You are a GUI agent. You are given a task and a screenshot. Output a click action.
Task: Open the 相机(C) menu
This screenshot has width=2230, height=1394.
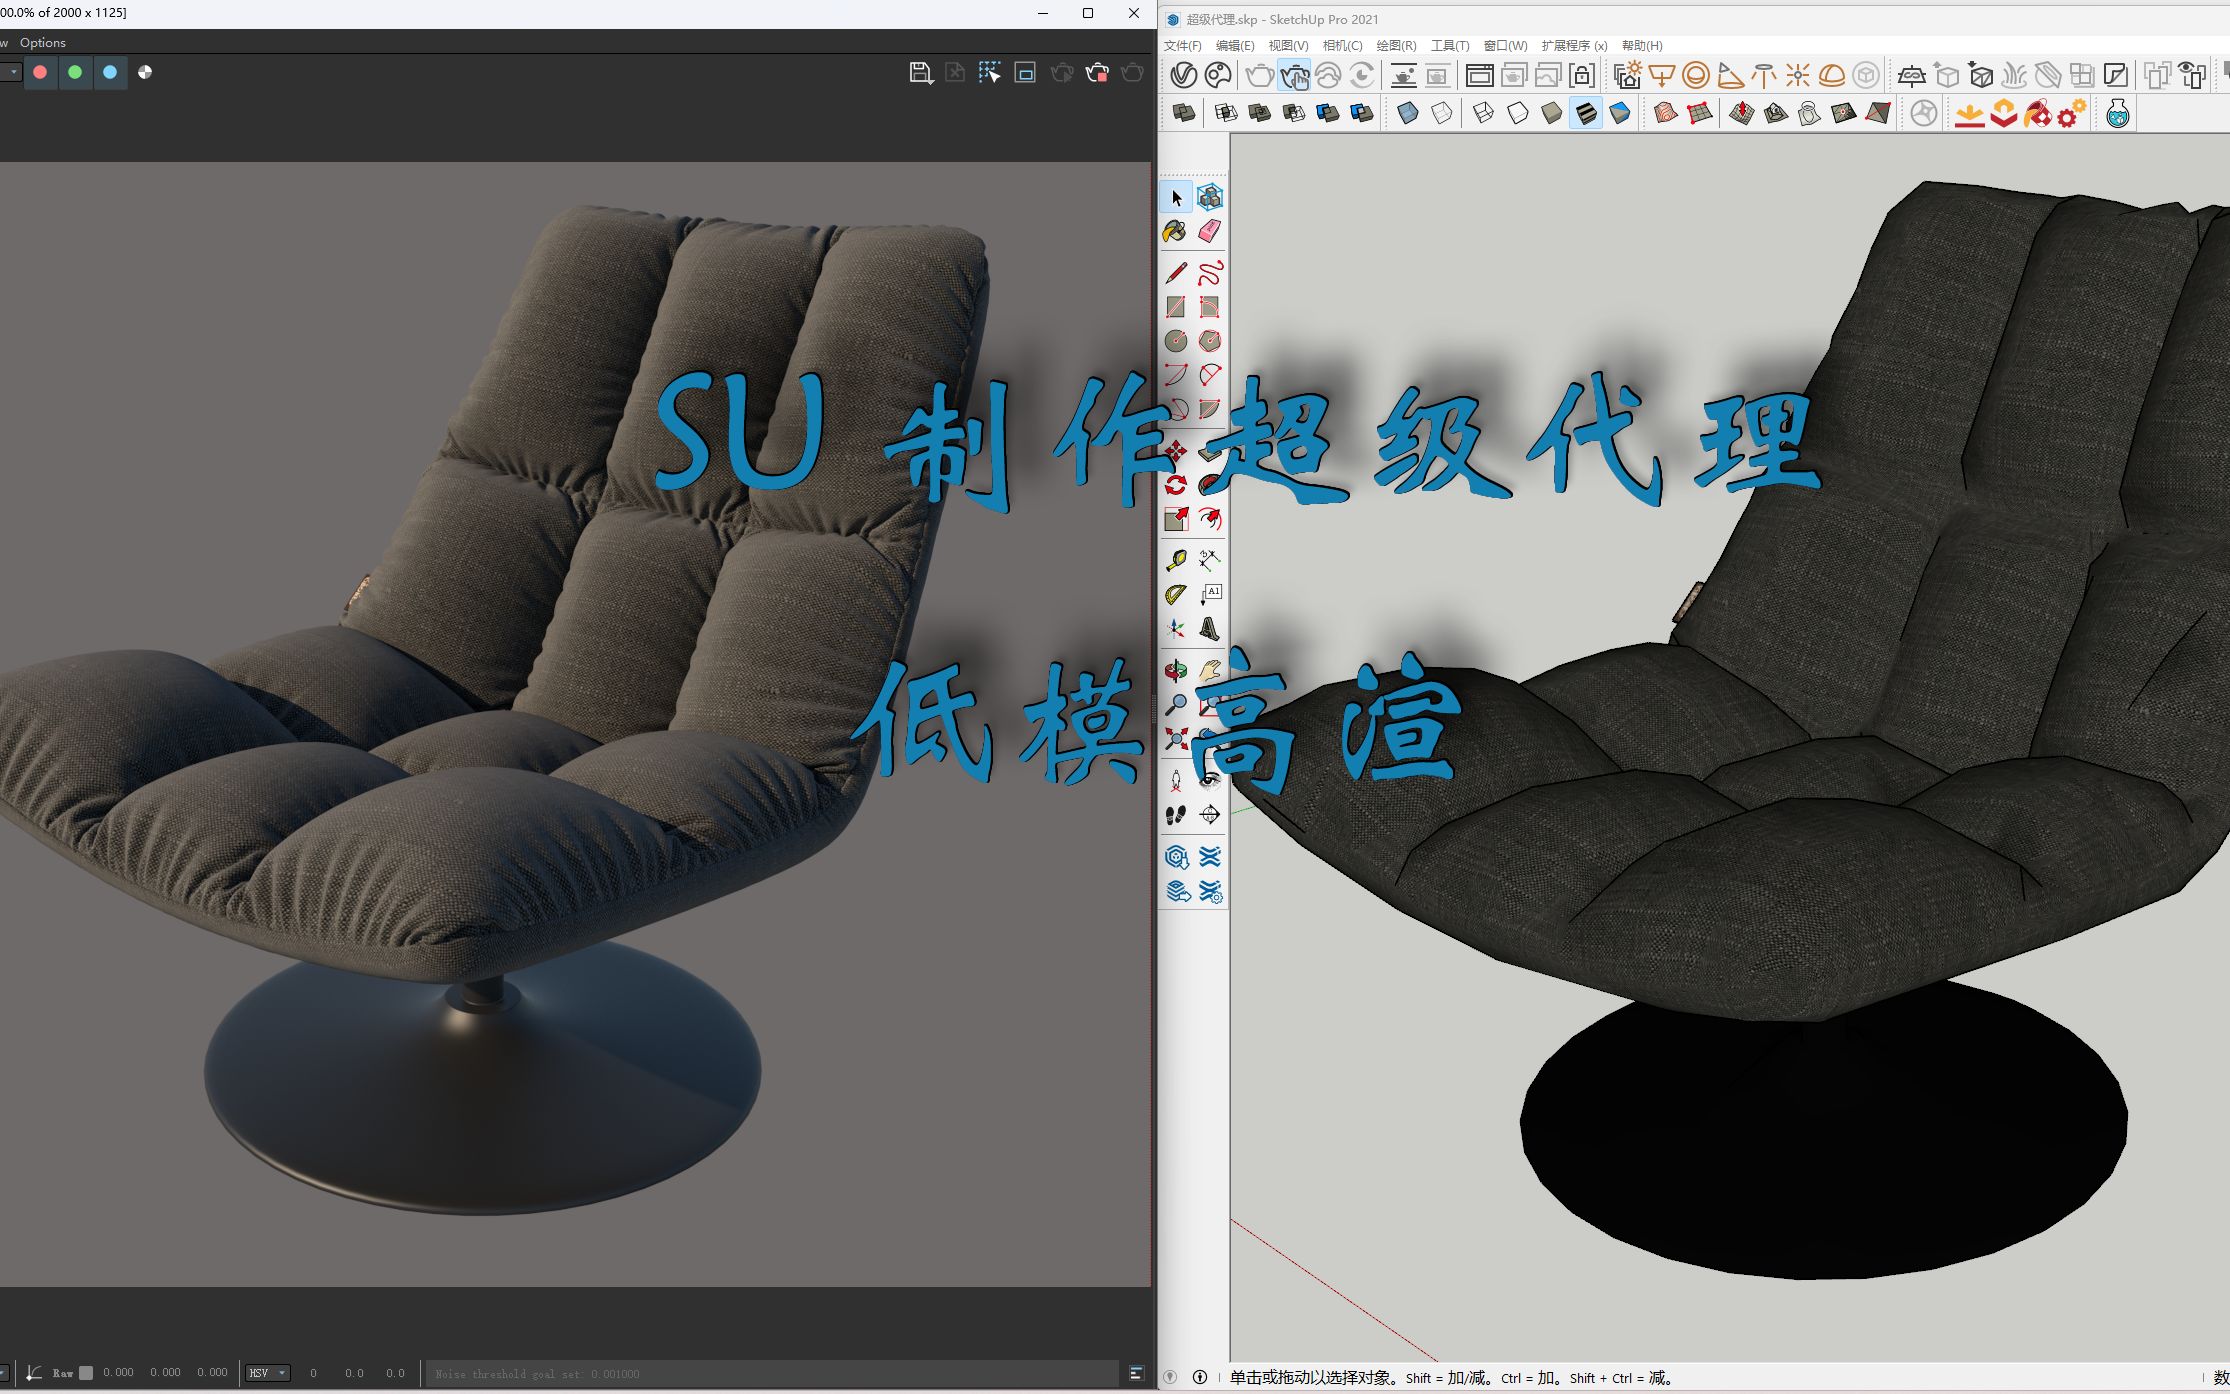[1342, 46]
